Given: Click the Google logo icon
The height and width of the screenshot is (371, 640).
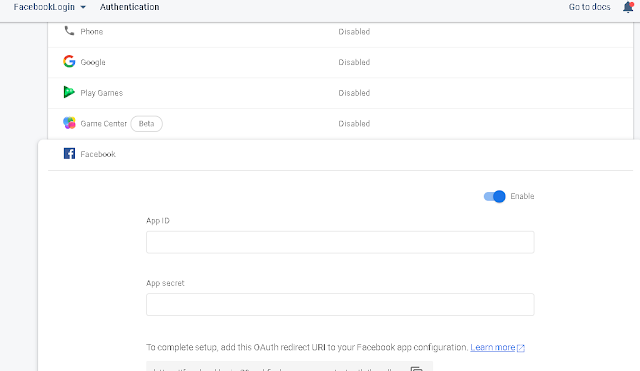Looking at the screenshot, I should pos(69,62).
